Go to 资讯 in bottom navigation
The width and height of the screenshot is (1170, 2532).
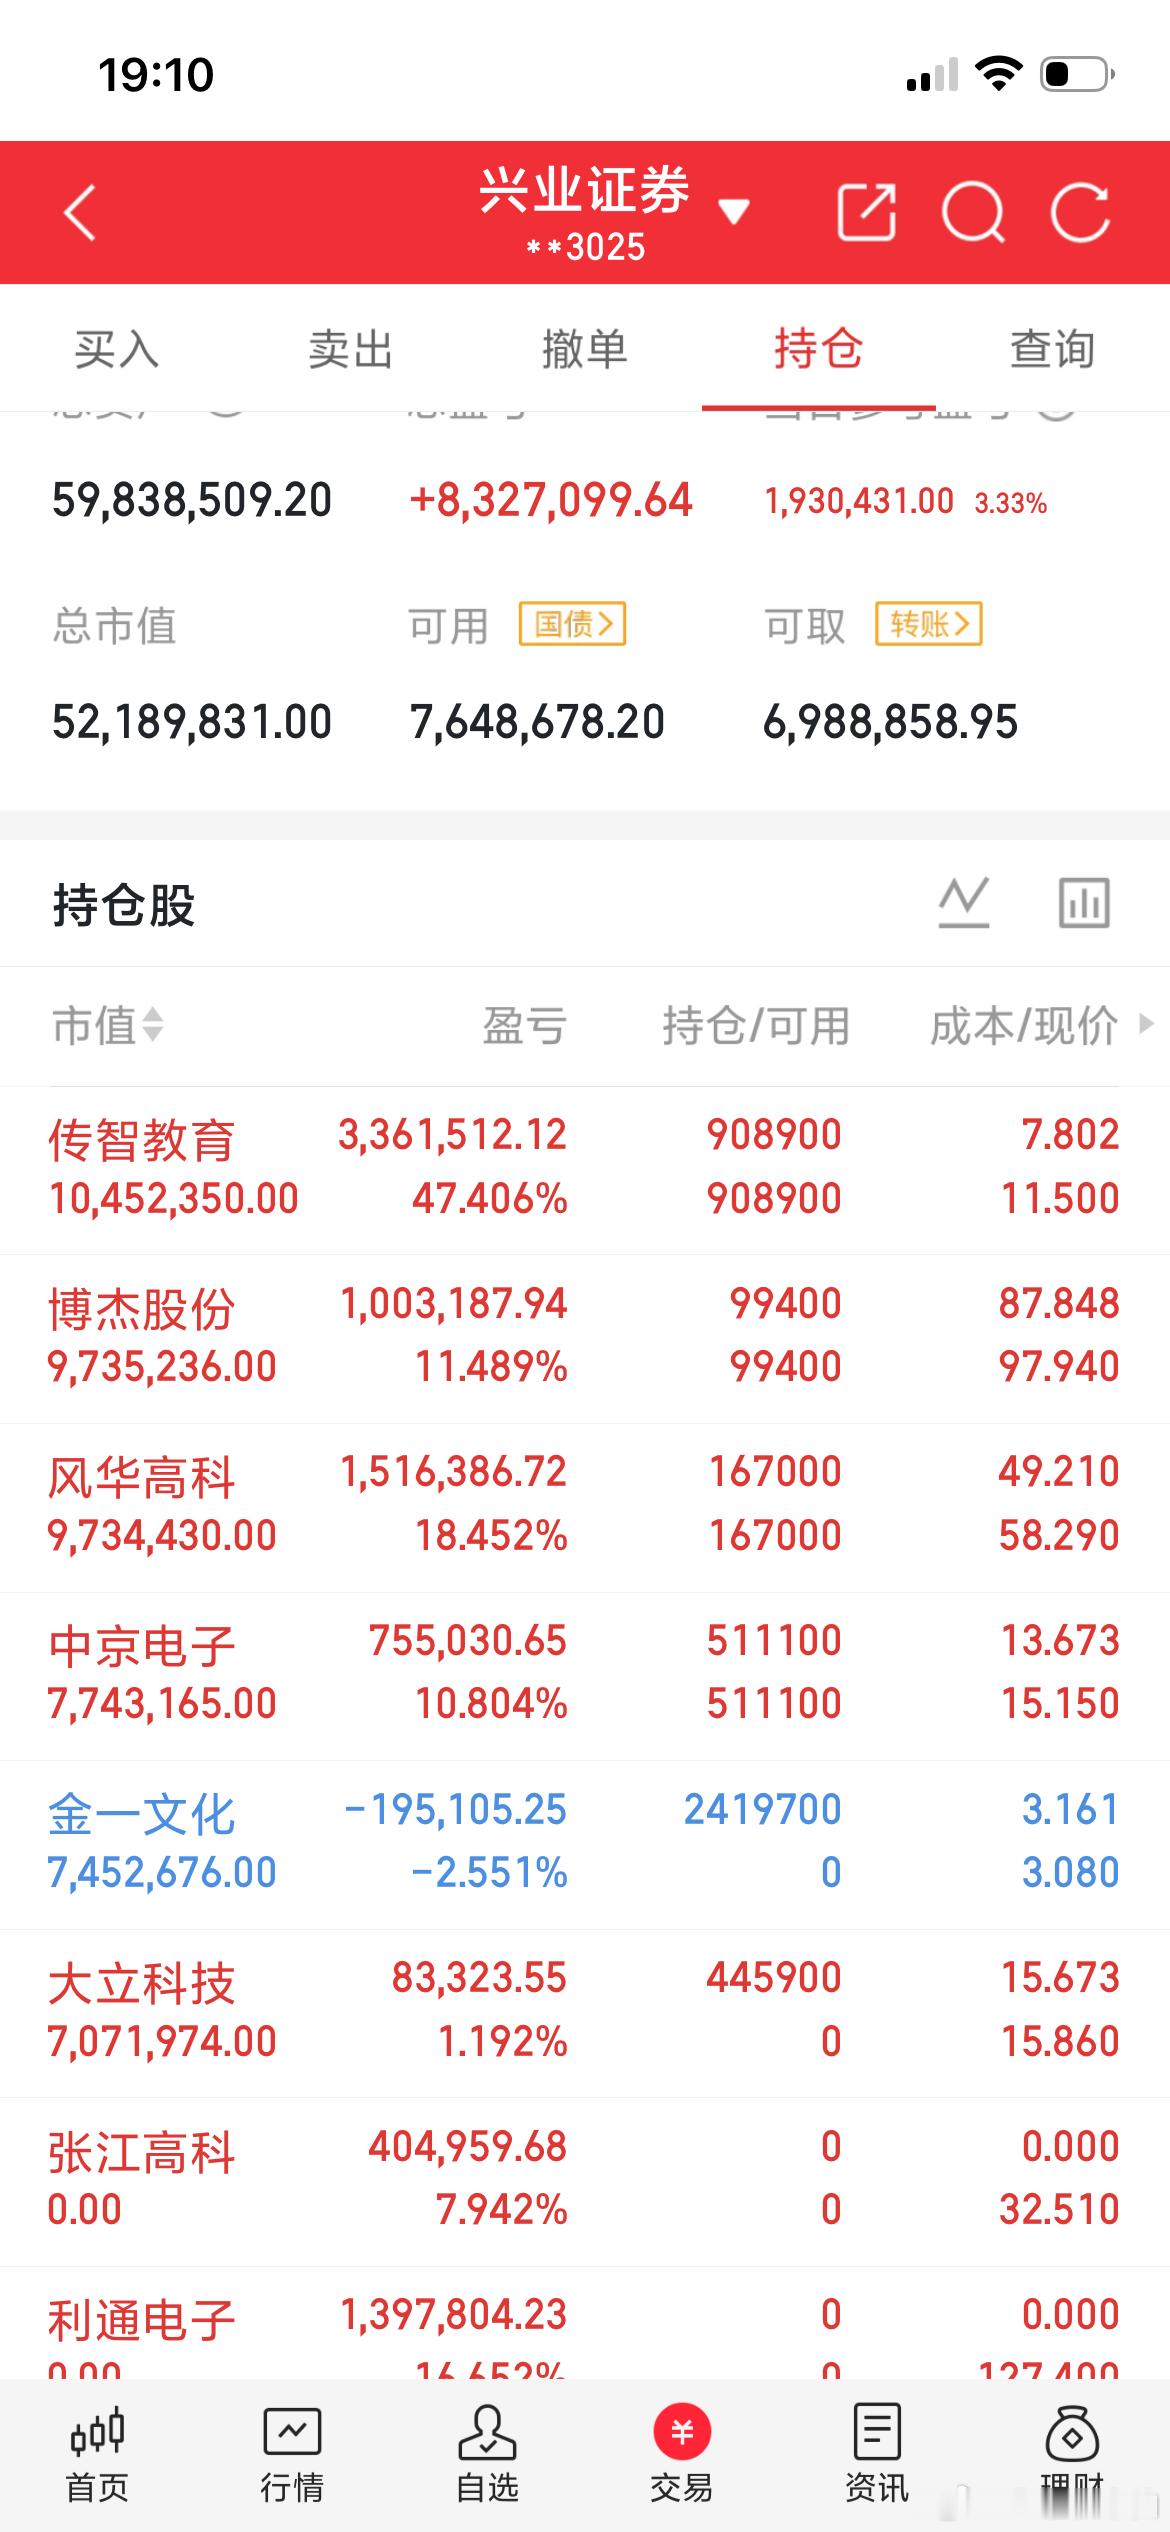877,2454
